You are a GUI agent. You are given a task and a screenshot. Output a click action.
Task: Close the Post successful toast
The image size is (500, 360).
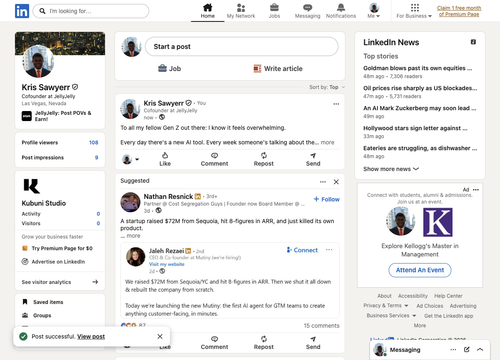160,337
